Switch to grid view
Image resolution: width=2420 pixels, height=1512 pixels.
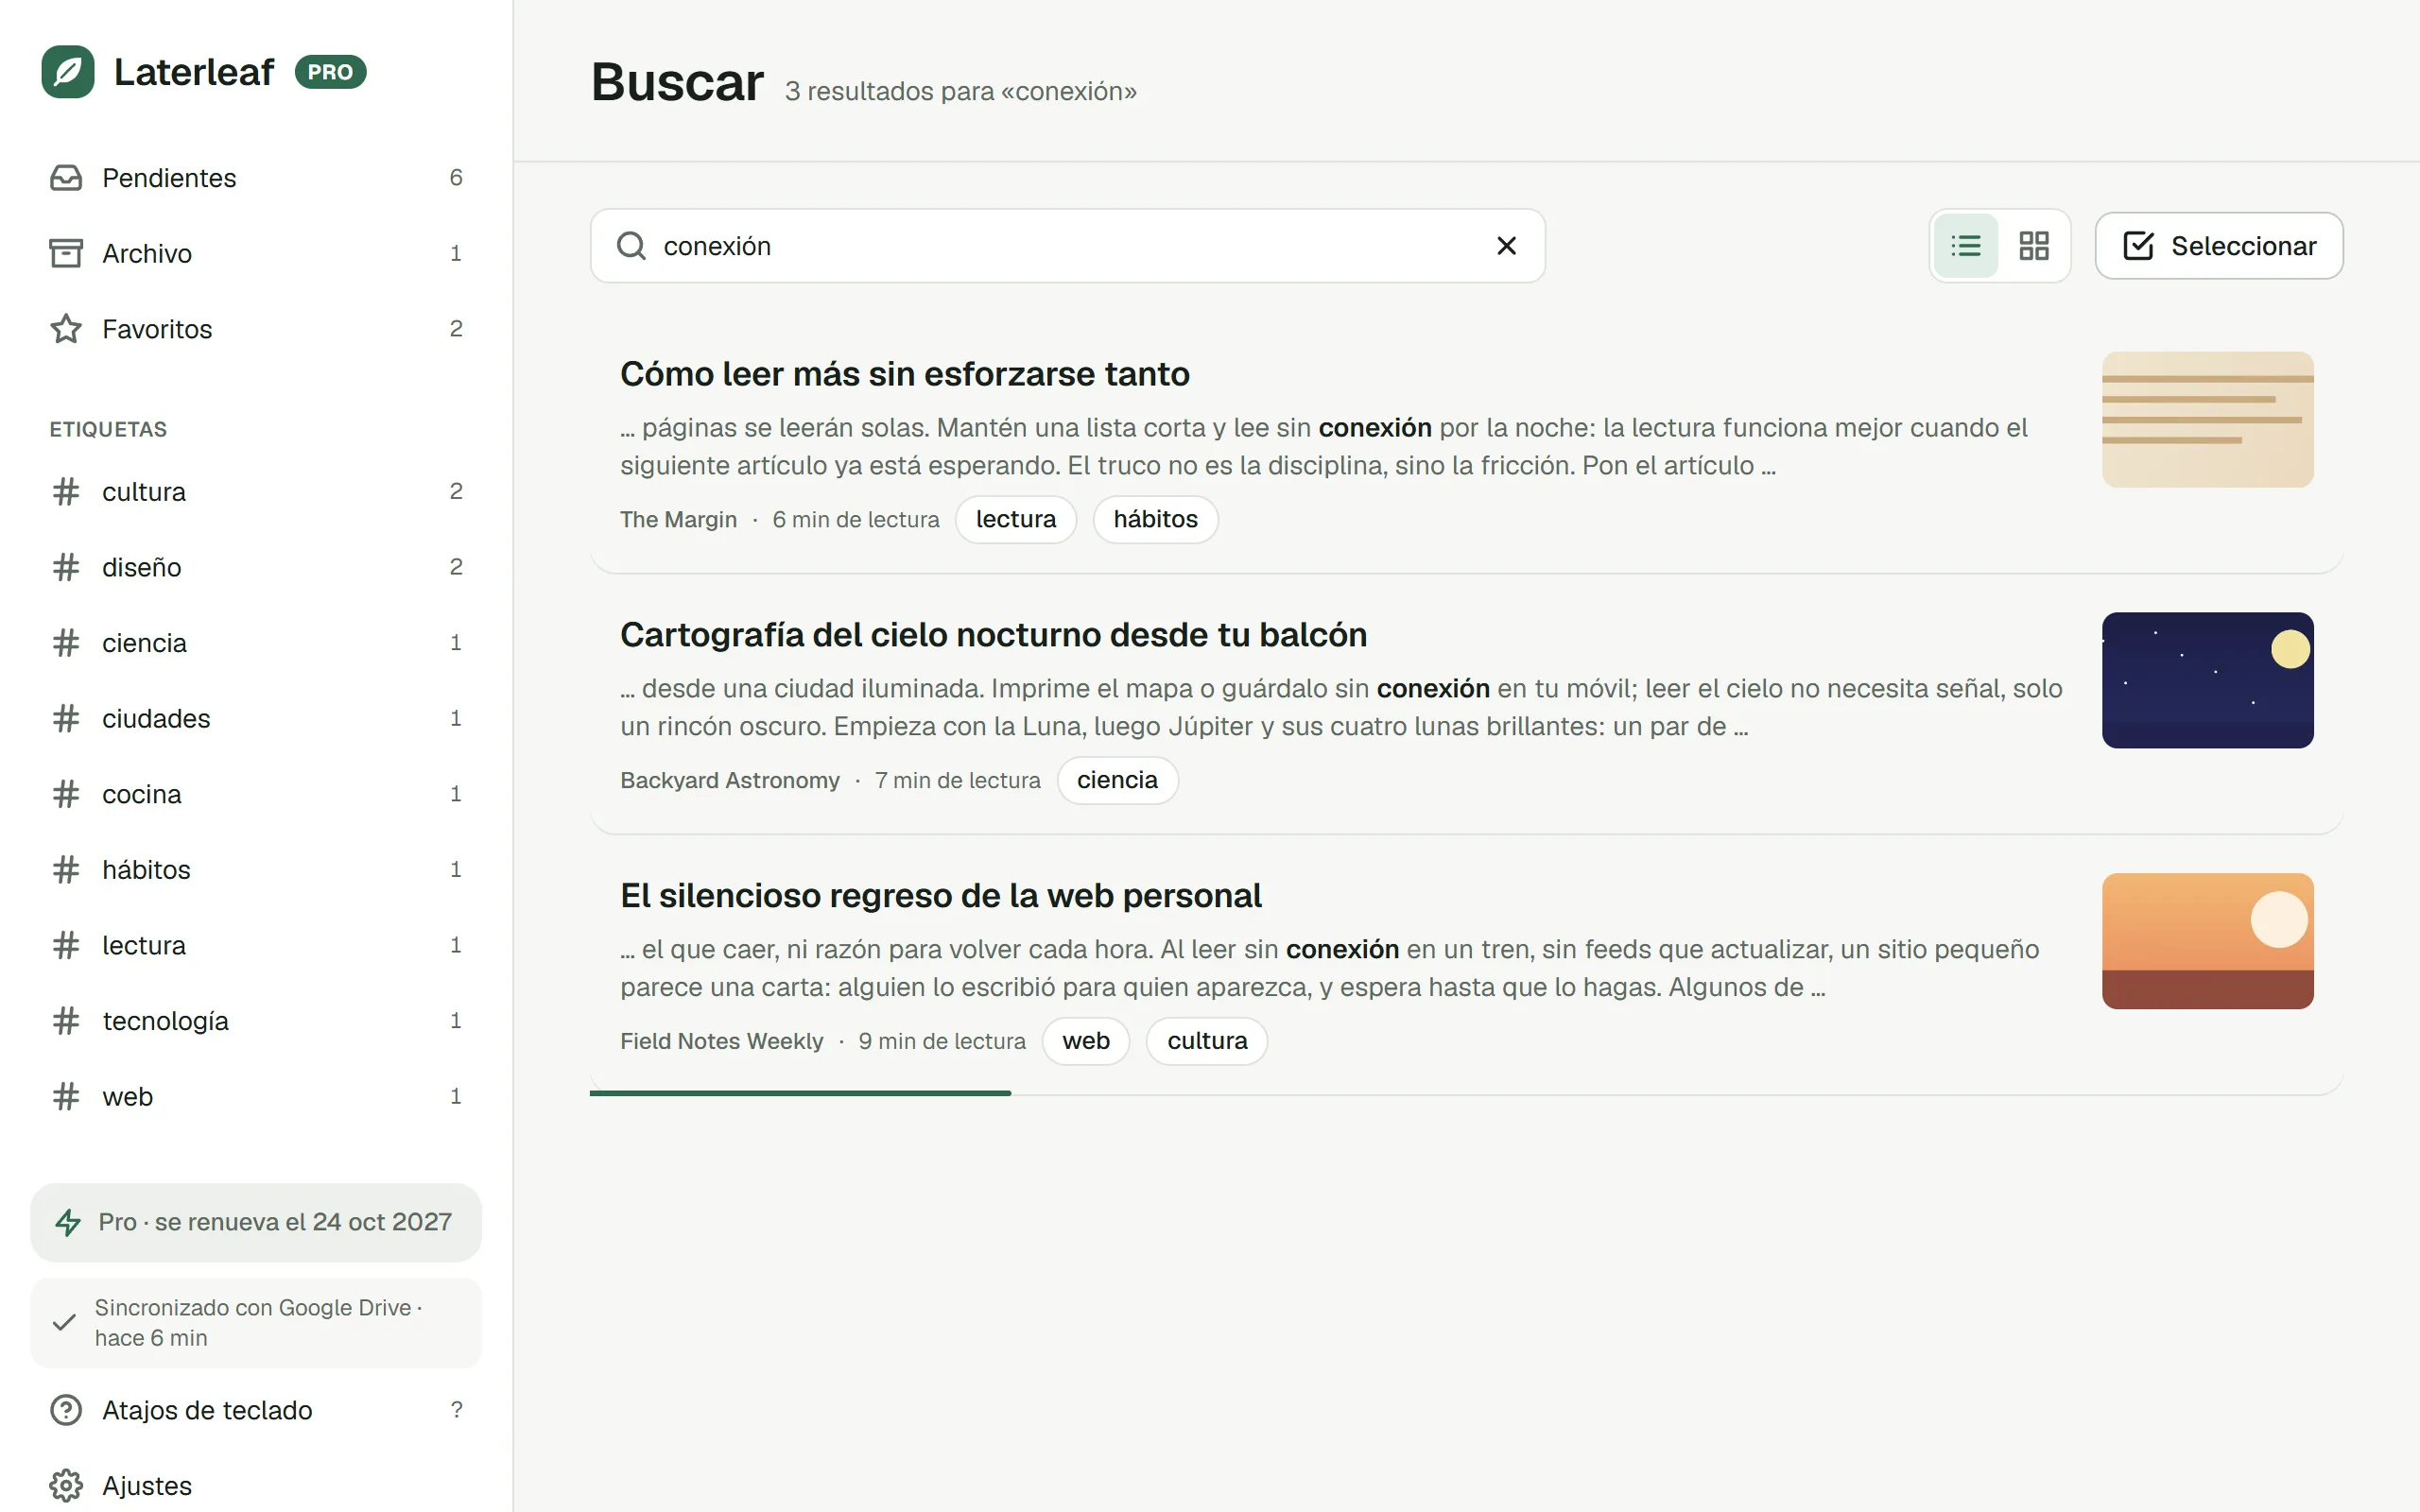point(2034,246)
